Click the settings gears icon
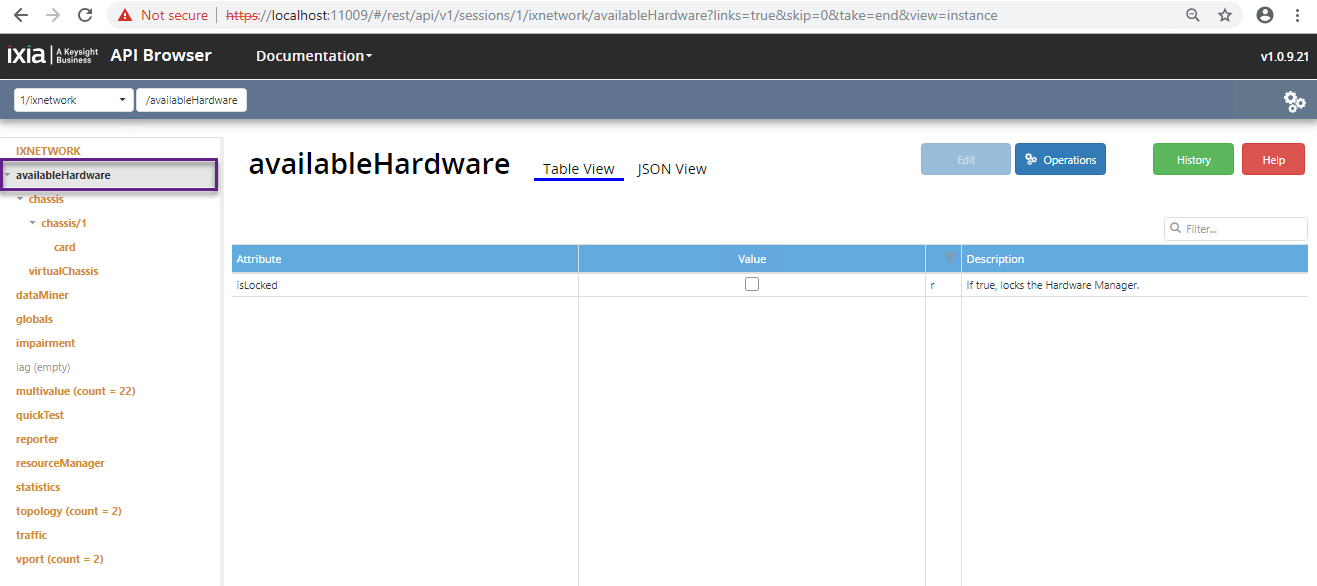This screenshot has height=586, width=1317. tap(1294, 101)
